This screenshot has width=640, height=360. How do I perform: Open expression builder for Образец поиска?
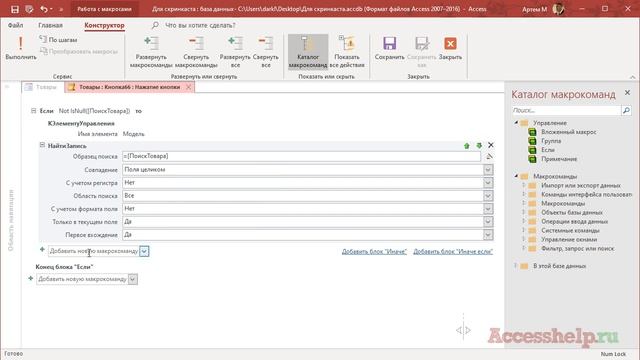click(x=489, y=156)
